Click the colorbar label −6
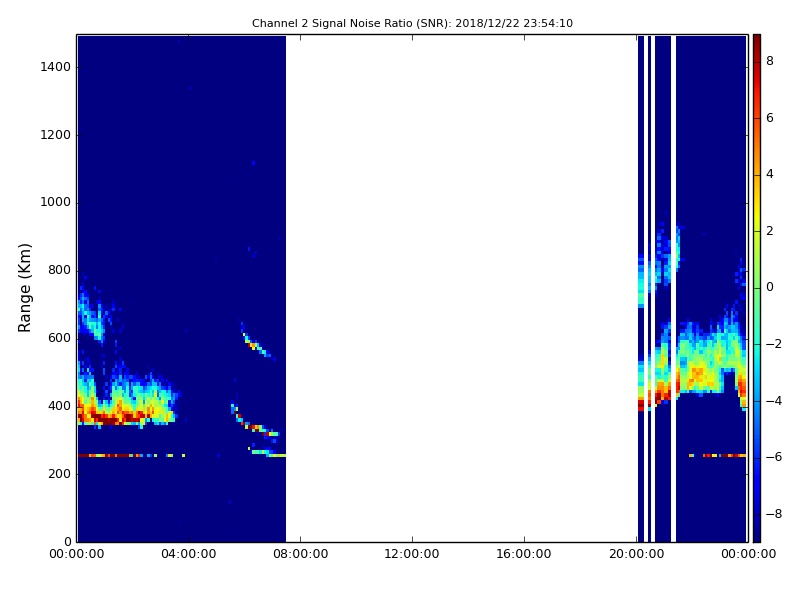 [x=774, y=457]
